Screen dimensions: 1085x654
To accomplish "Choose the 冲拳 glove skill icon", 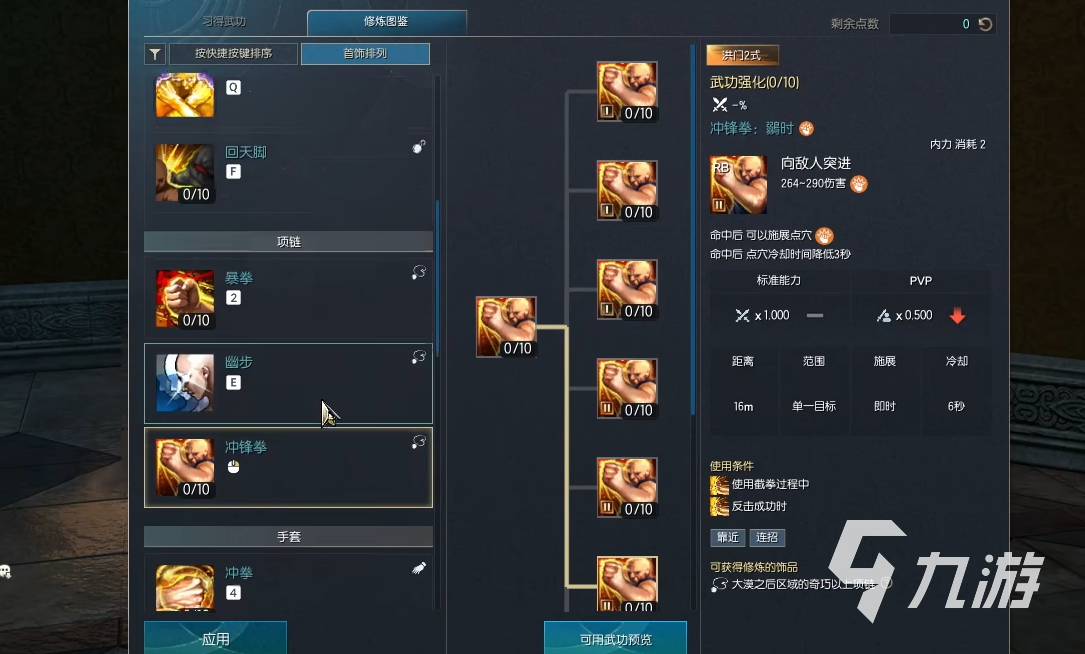I will point(185,588).
